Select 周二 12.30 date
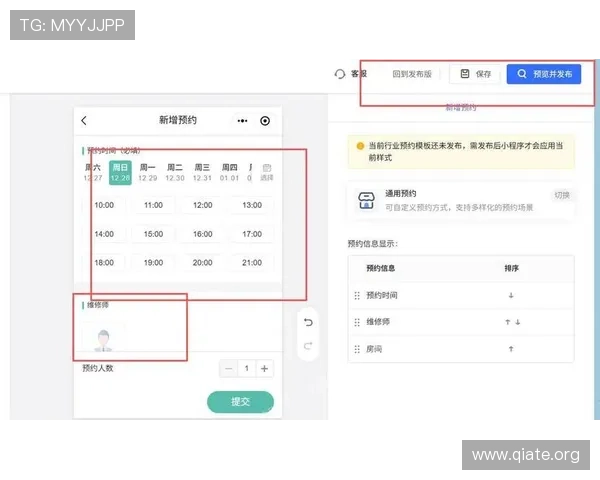Screen dimensions: 600x480 (175, 173)
